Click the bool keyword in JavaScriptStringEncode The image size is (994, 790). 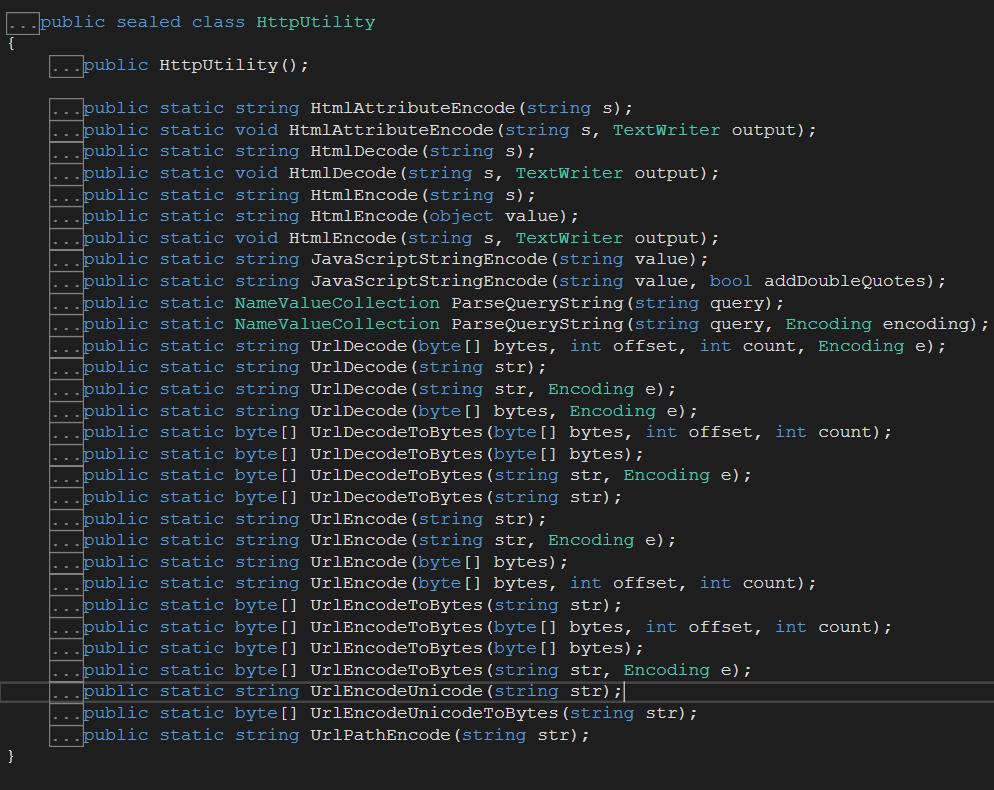point(730,281)
